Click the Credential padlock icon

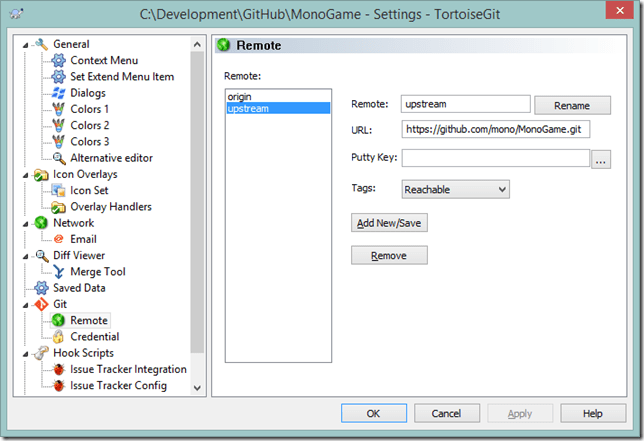click(x=59, y=337)
